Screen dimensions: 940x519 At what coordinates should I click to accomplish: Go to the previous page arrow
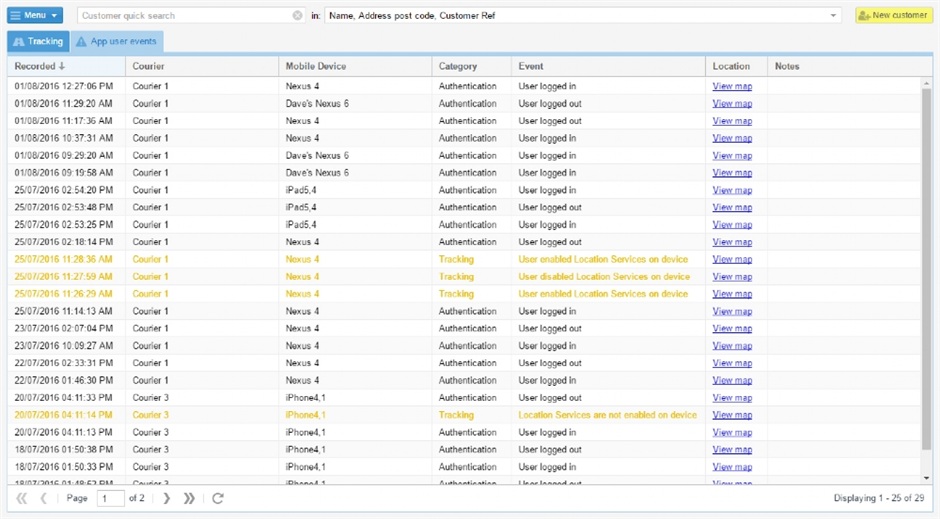click(44, 498)
